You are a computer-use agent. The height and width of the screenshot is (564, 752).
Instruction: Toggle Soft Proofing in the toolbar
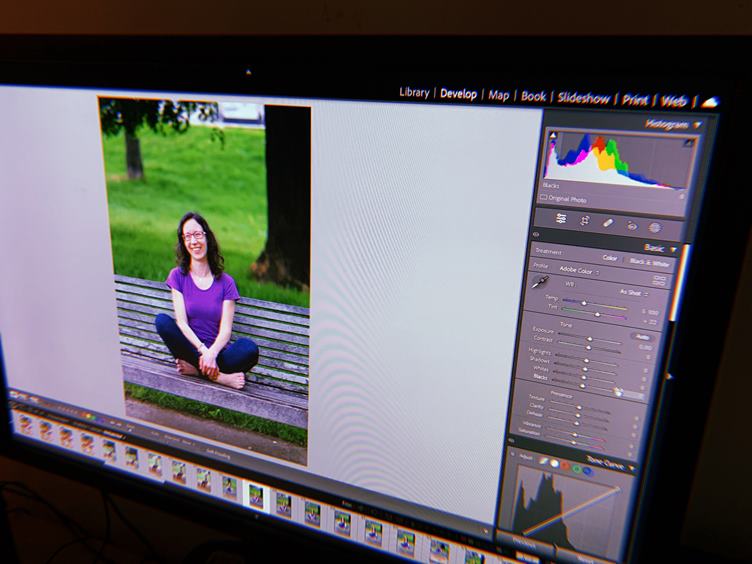pyautogui.click(x=218, y=452)
